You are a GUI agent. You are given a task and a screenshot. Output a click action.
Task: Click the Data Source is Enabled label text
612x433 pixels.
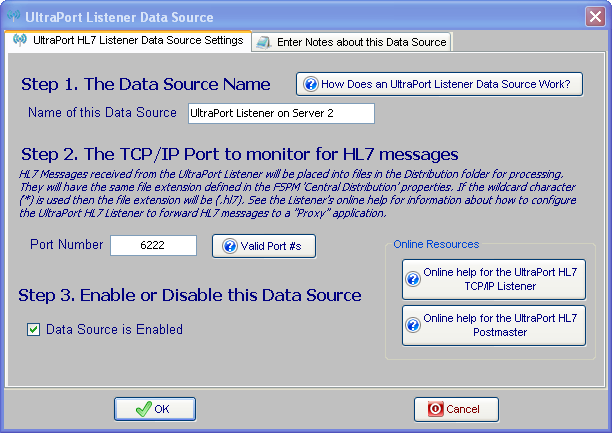click(114, 330)
